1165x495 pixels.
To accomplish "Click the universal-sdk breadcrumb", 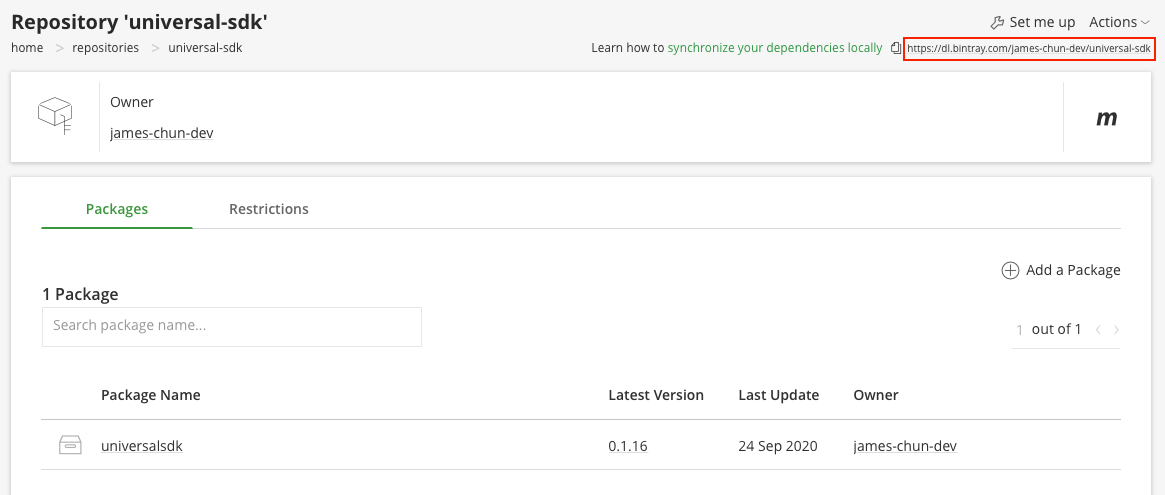I will [205, 48].
